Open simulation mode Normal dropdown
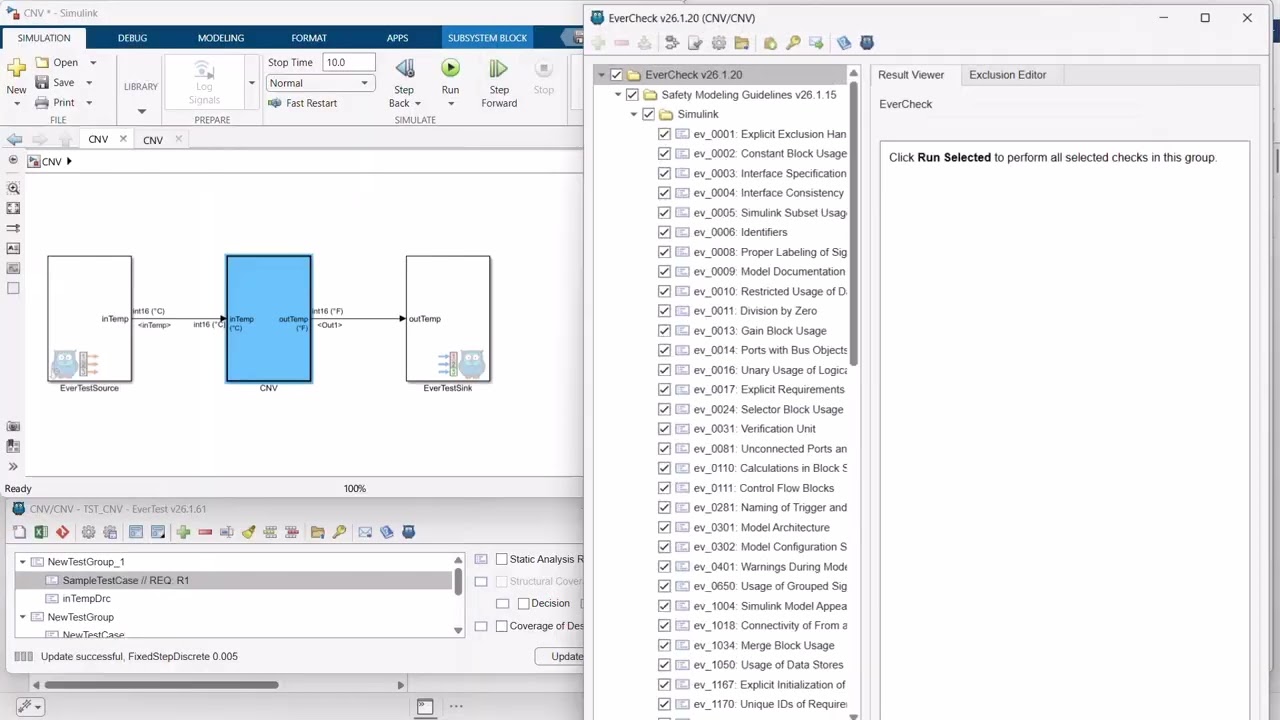The image size is (1280, 720). click(320, 83)
